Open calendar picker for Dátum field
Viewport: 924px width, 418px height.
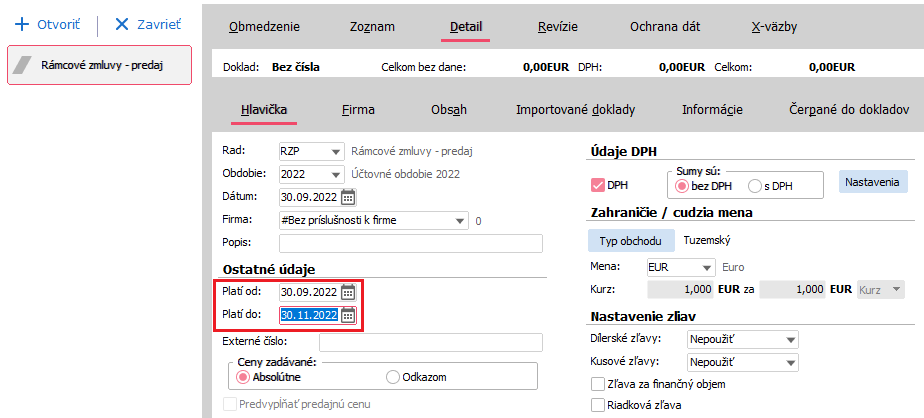click(348, 196)
